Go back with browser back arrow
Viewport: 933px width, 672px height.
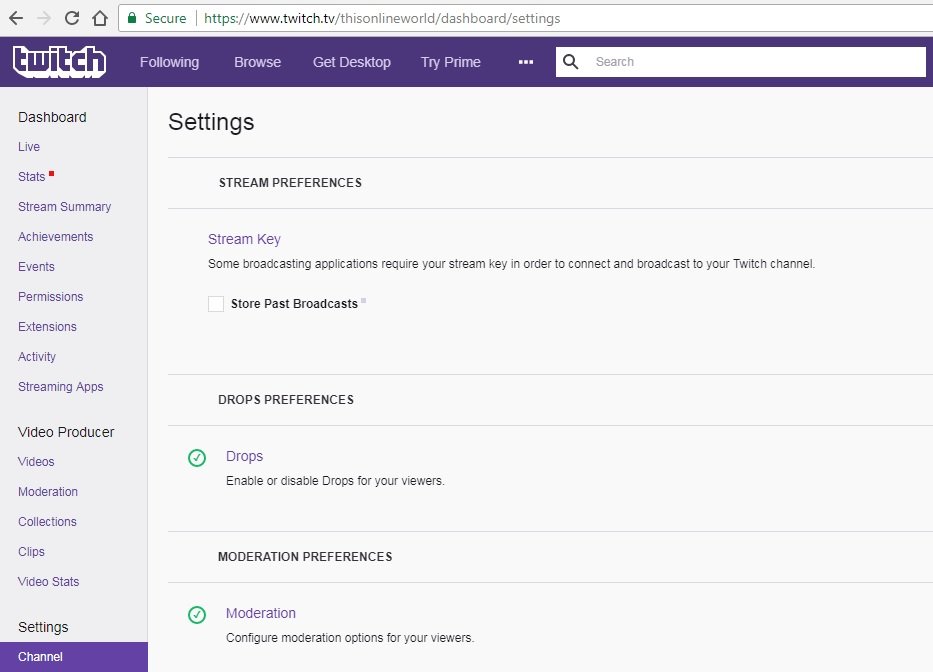[16, 18]
